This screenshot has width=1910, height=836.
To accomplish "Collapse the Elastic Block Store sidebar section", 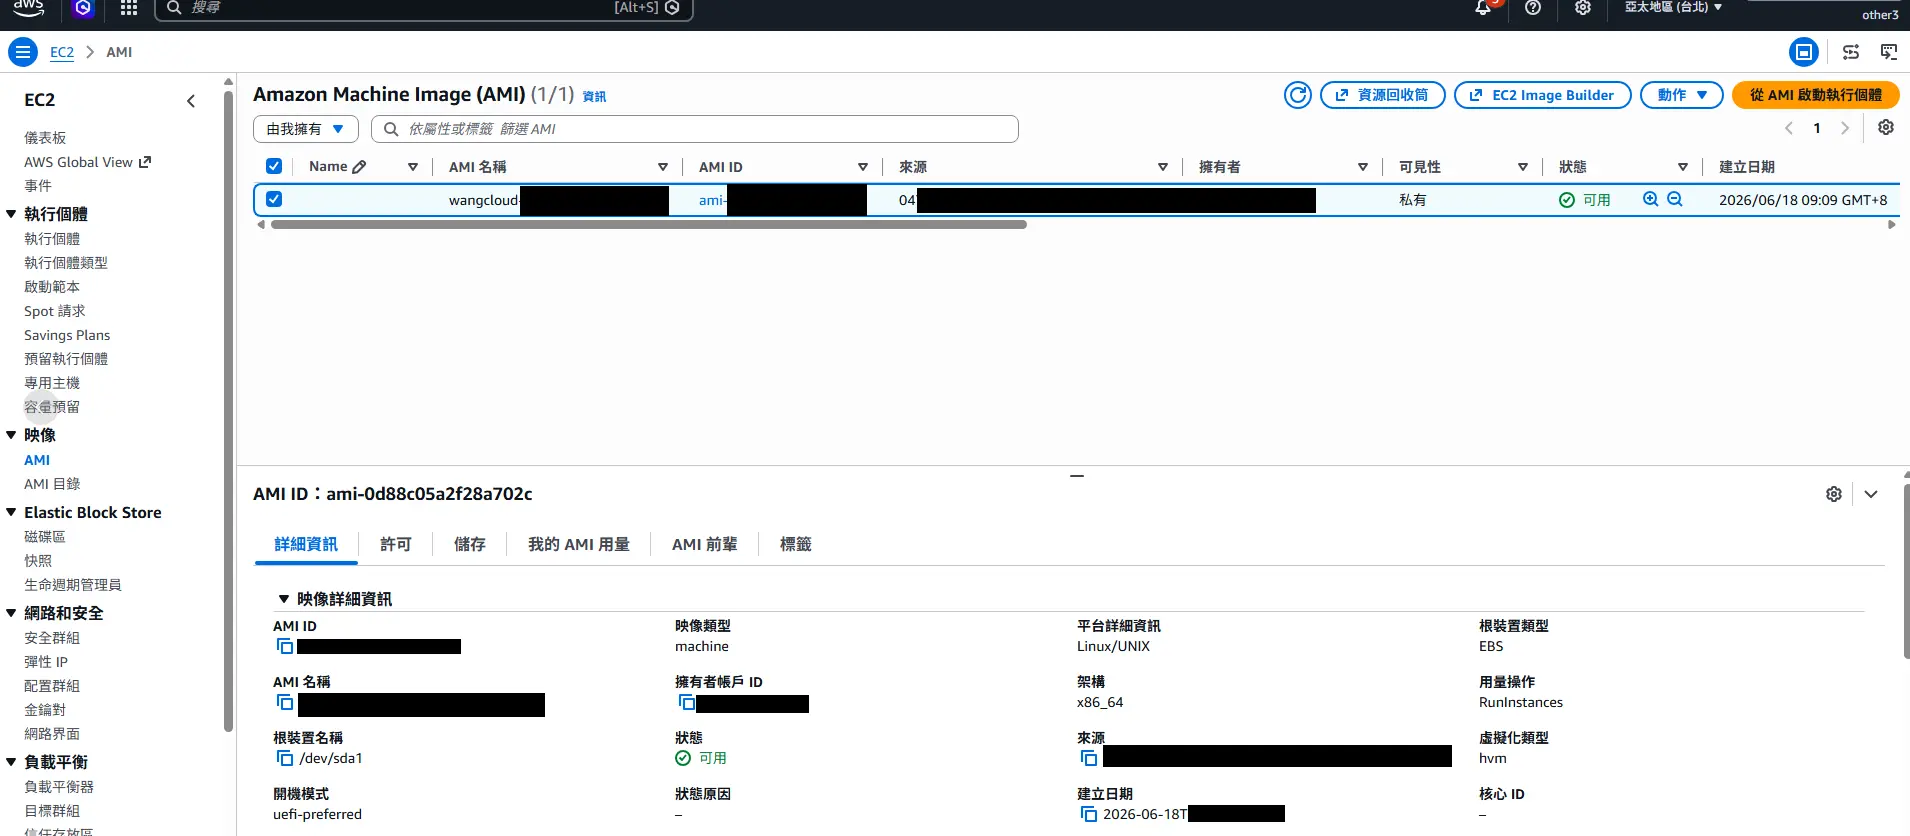I will [x=11, y=511].
